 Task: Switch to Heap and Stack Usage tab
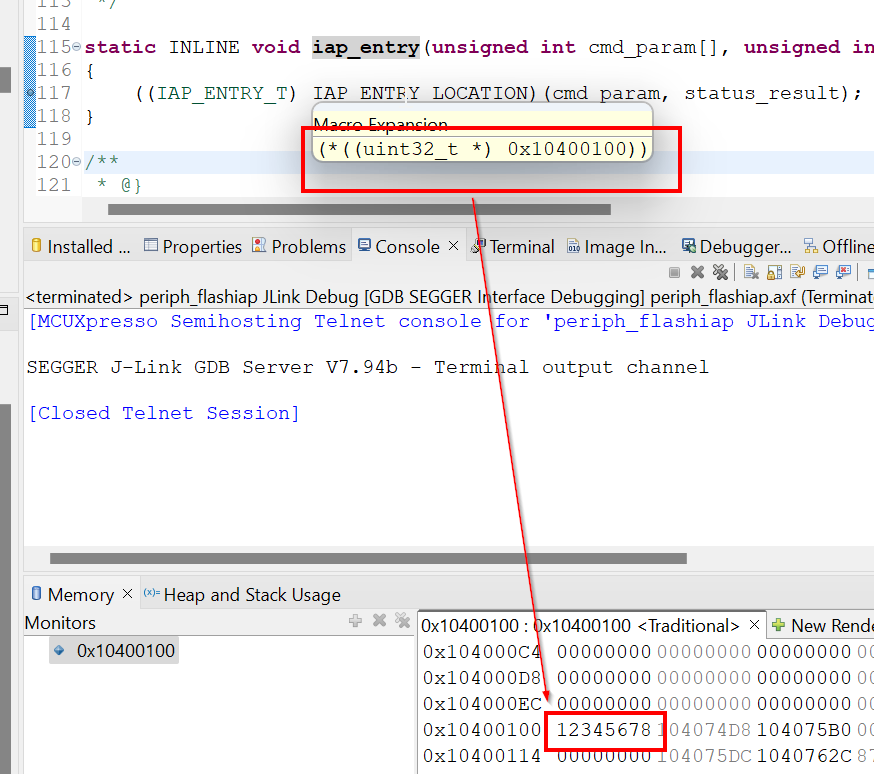coord(242,595)
